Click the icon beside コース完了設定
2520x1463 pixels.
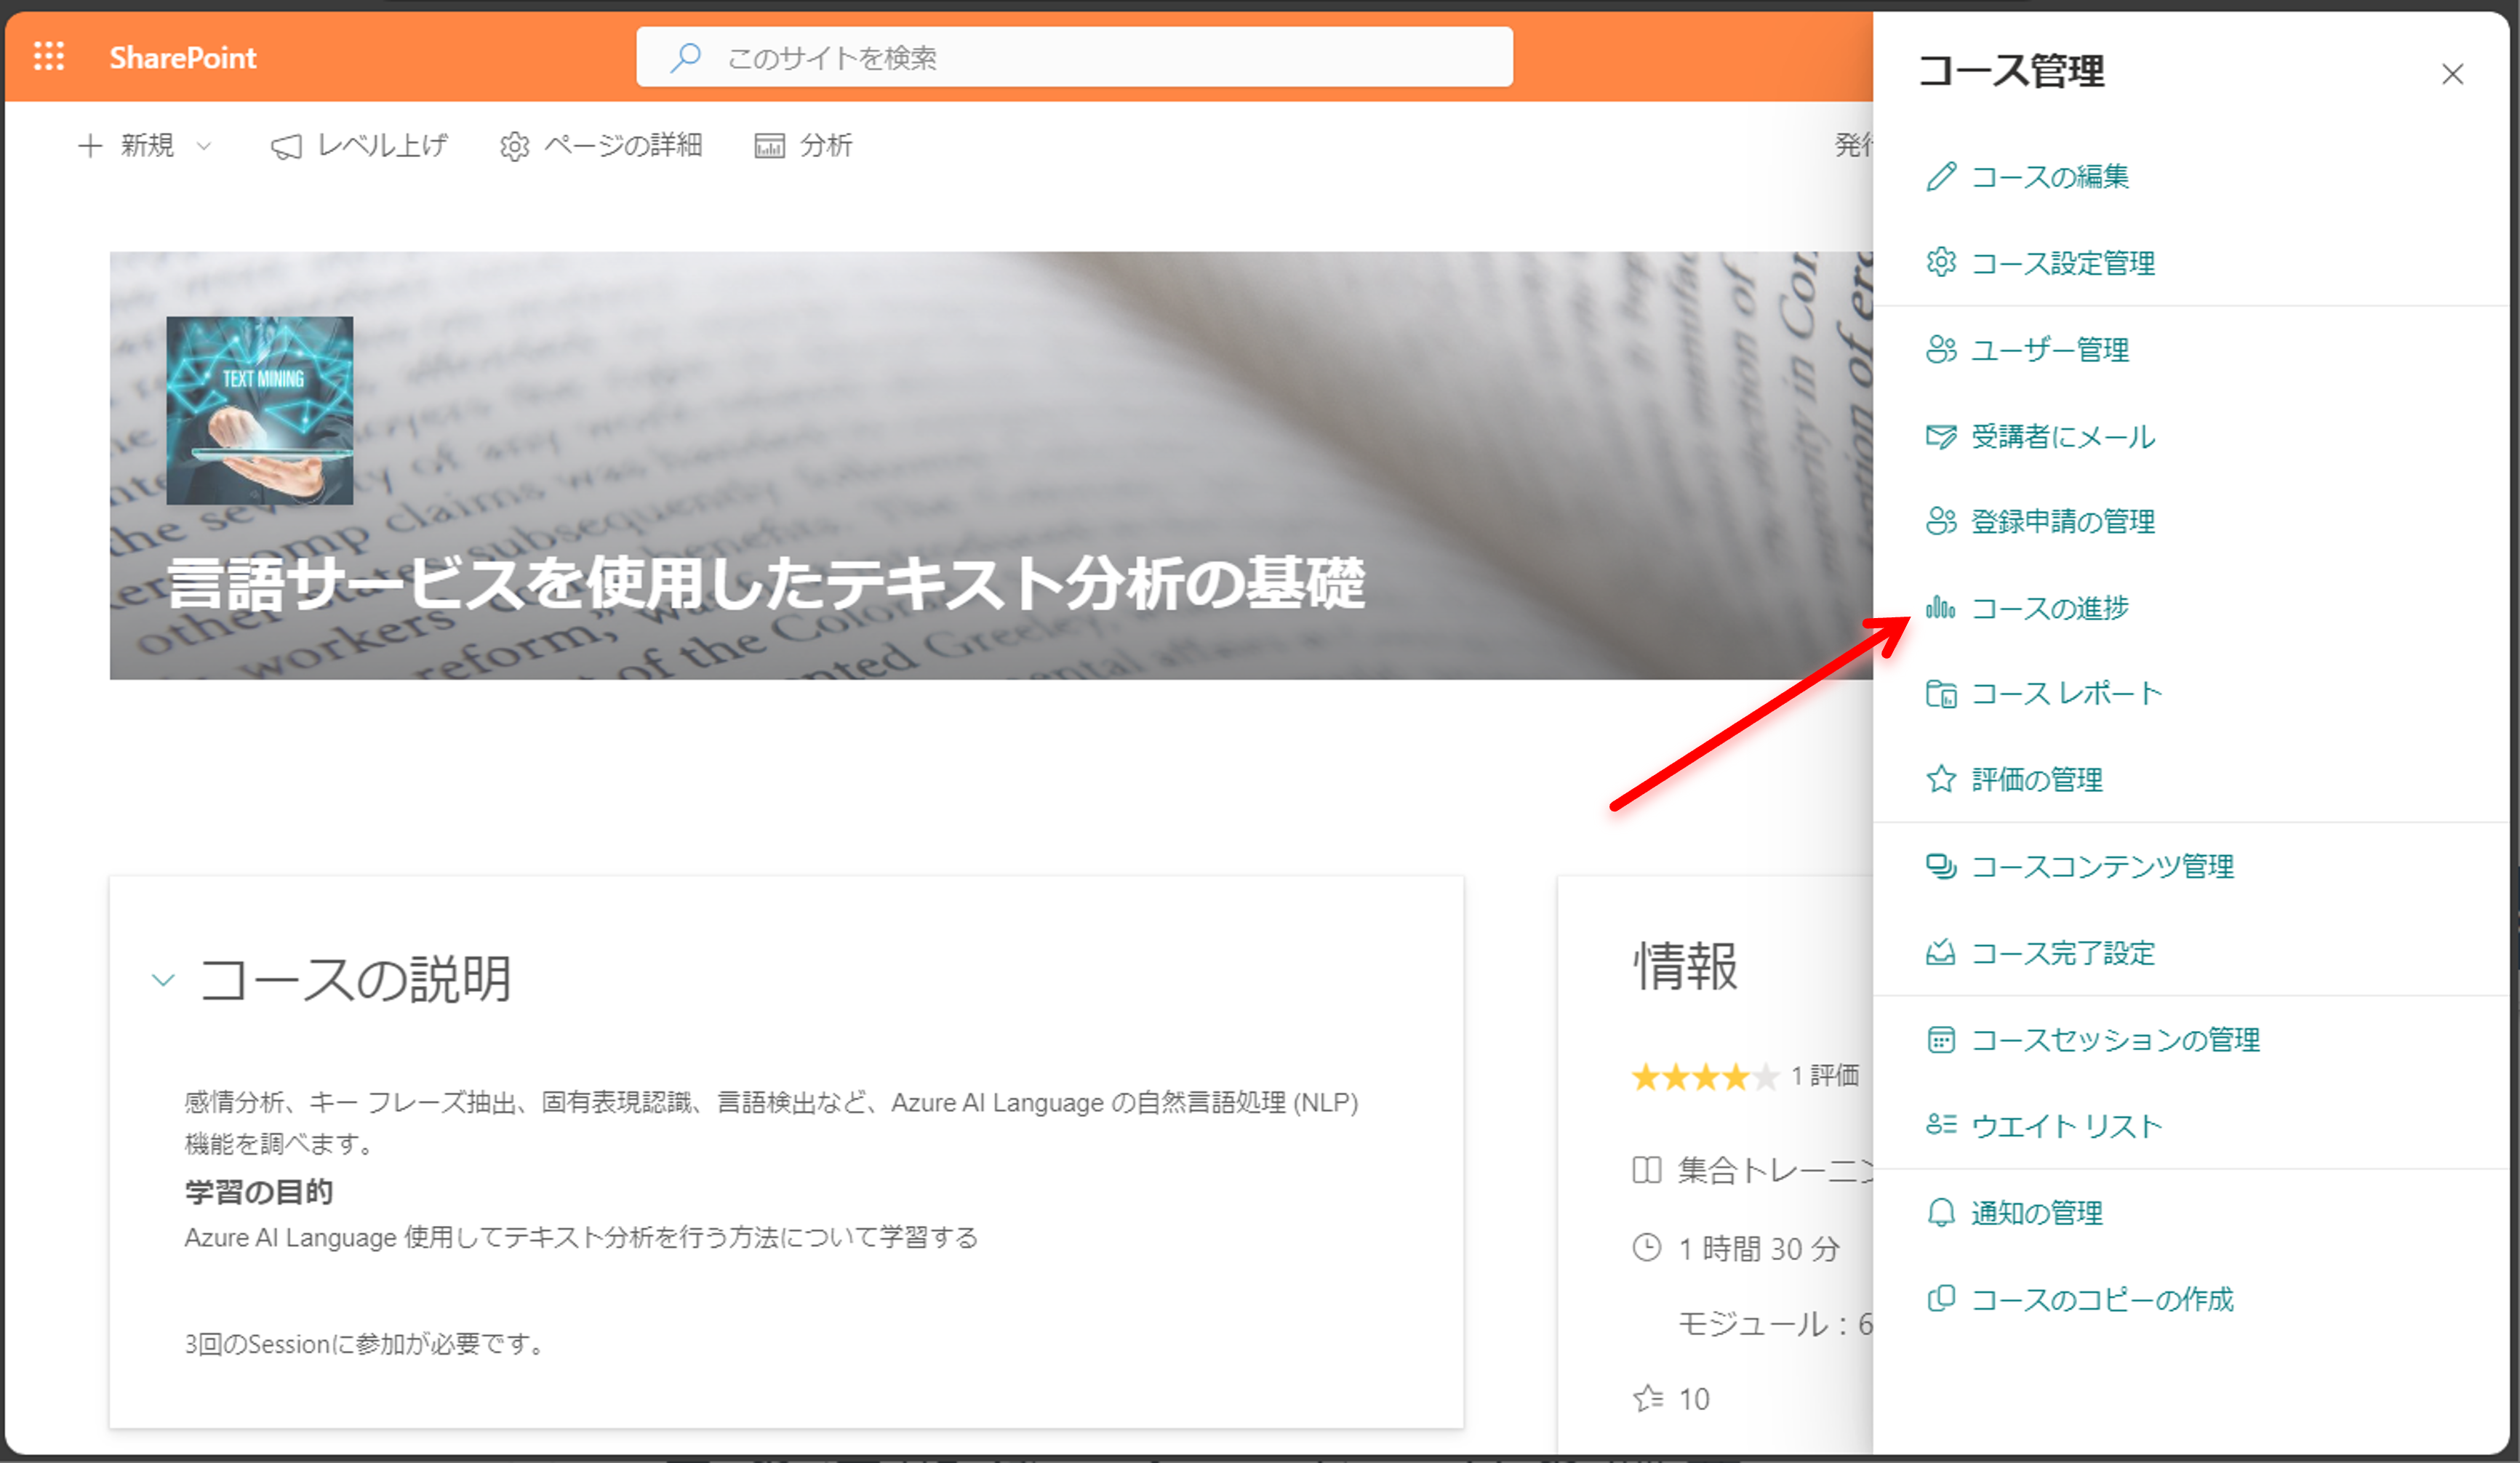[1941, 952]
